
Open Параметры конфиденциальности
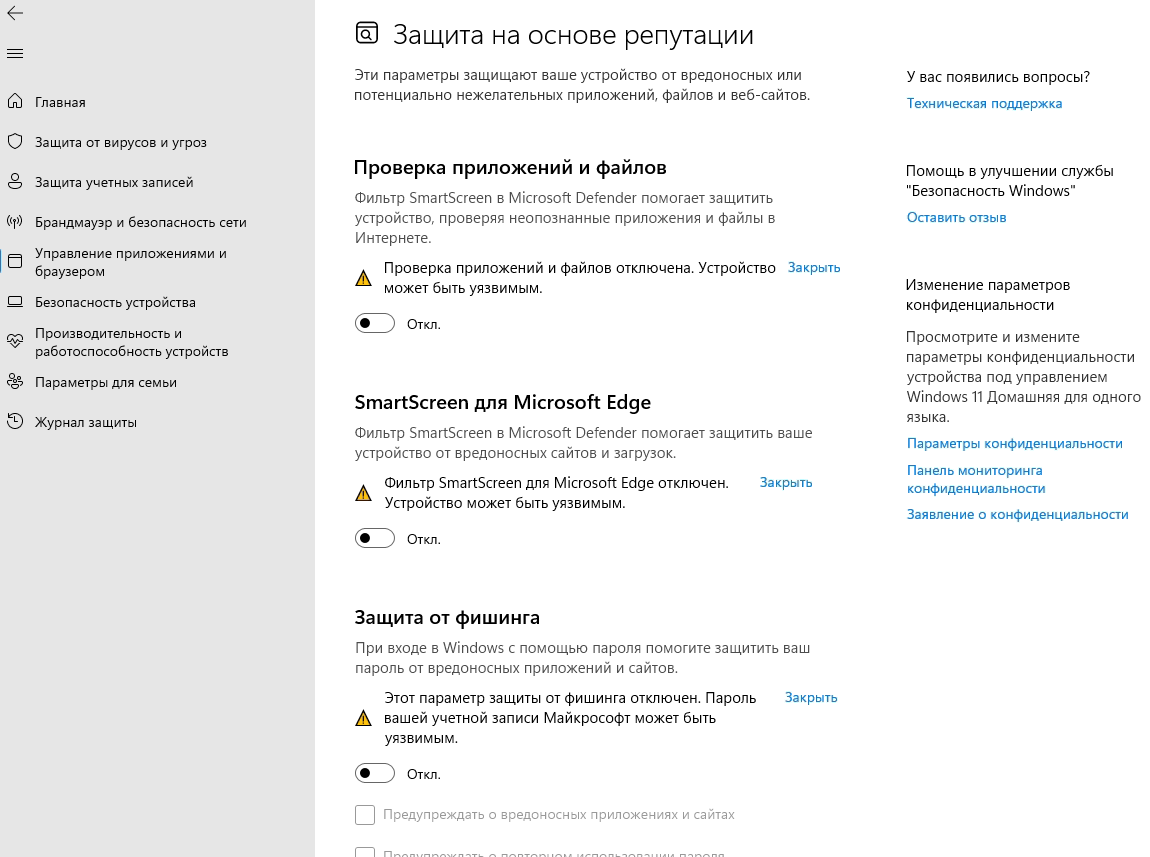click(x=1014, y=443)
